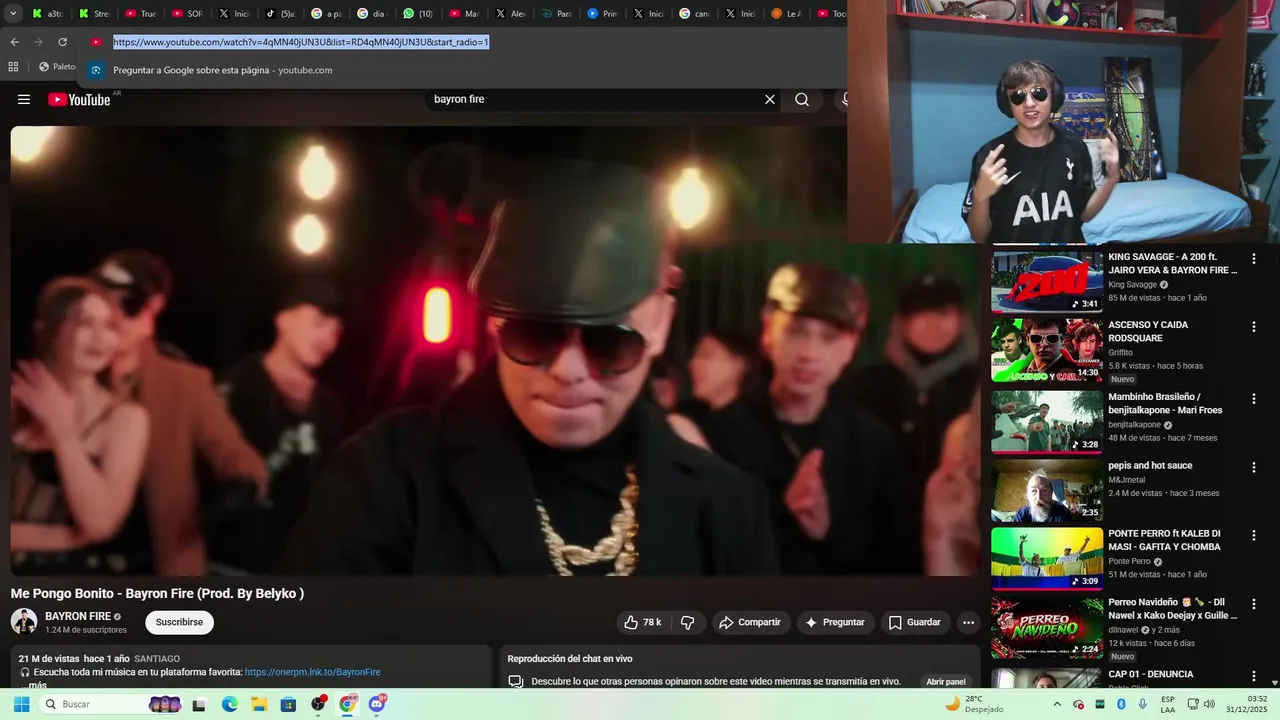Switch to the 'True' YouTube tab
The width and height of the screenshot is (1280, 720).
click(x=141, y=14)
